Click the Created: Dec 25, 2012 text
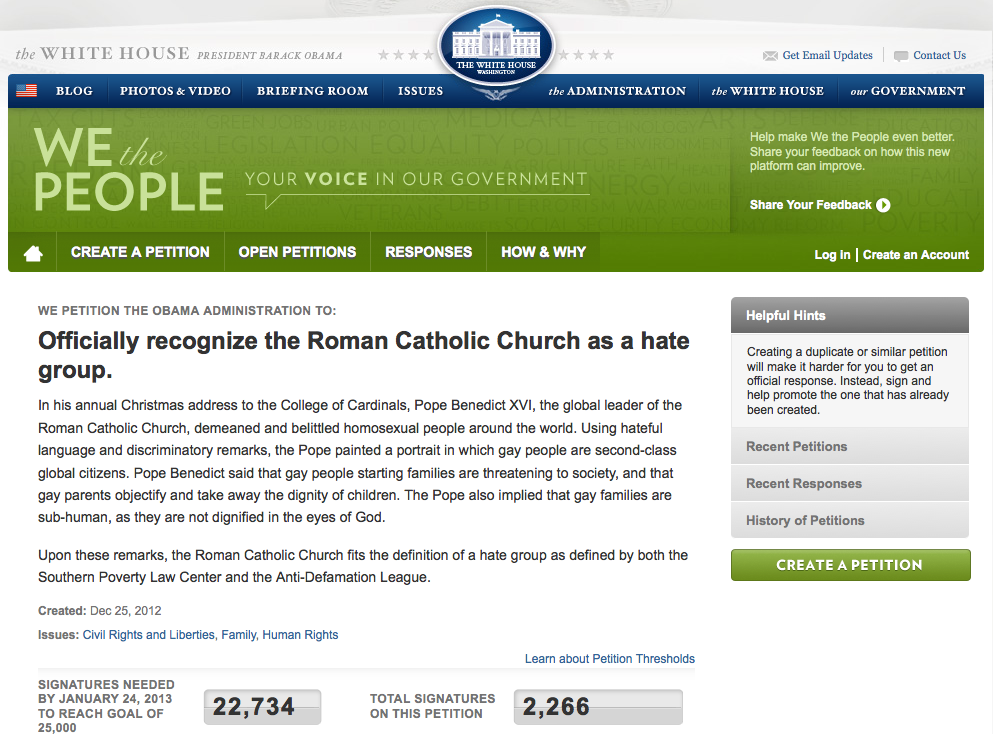Image resolution: width=993 pixels, height=734 pixels. point(99,611)
